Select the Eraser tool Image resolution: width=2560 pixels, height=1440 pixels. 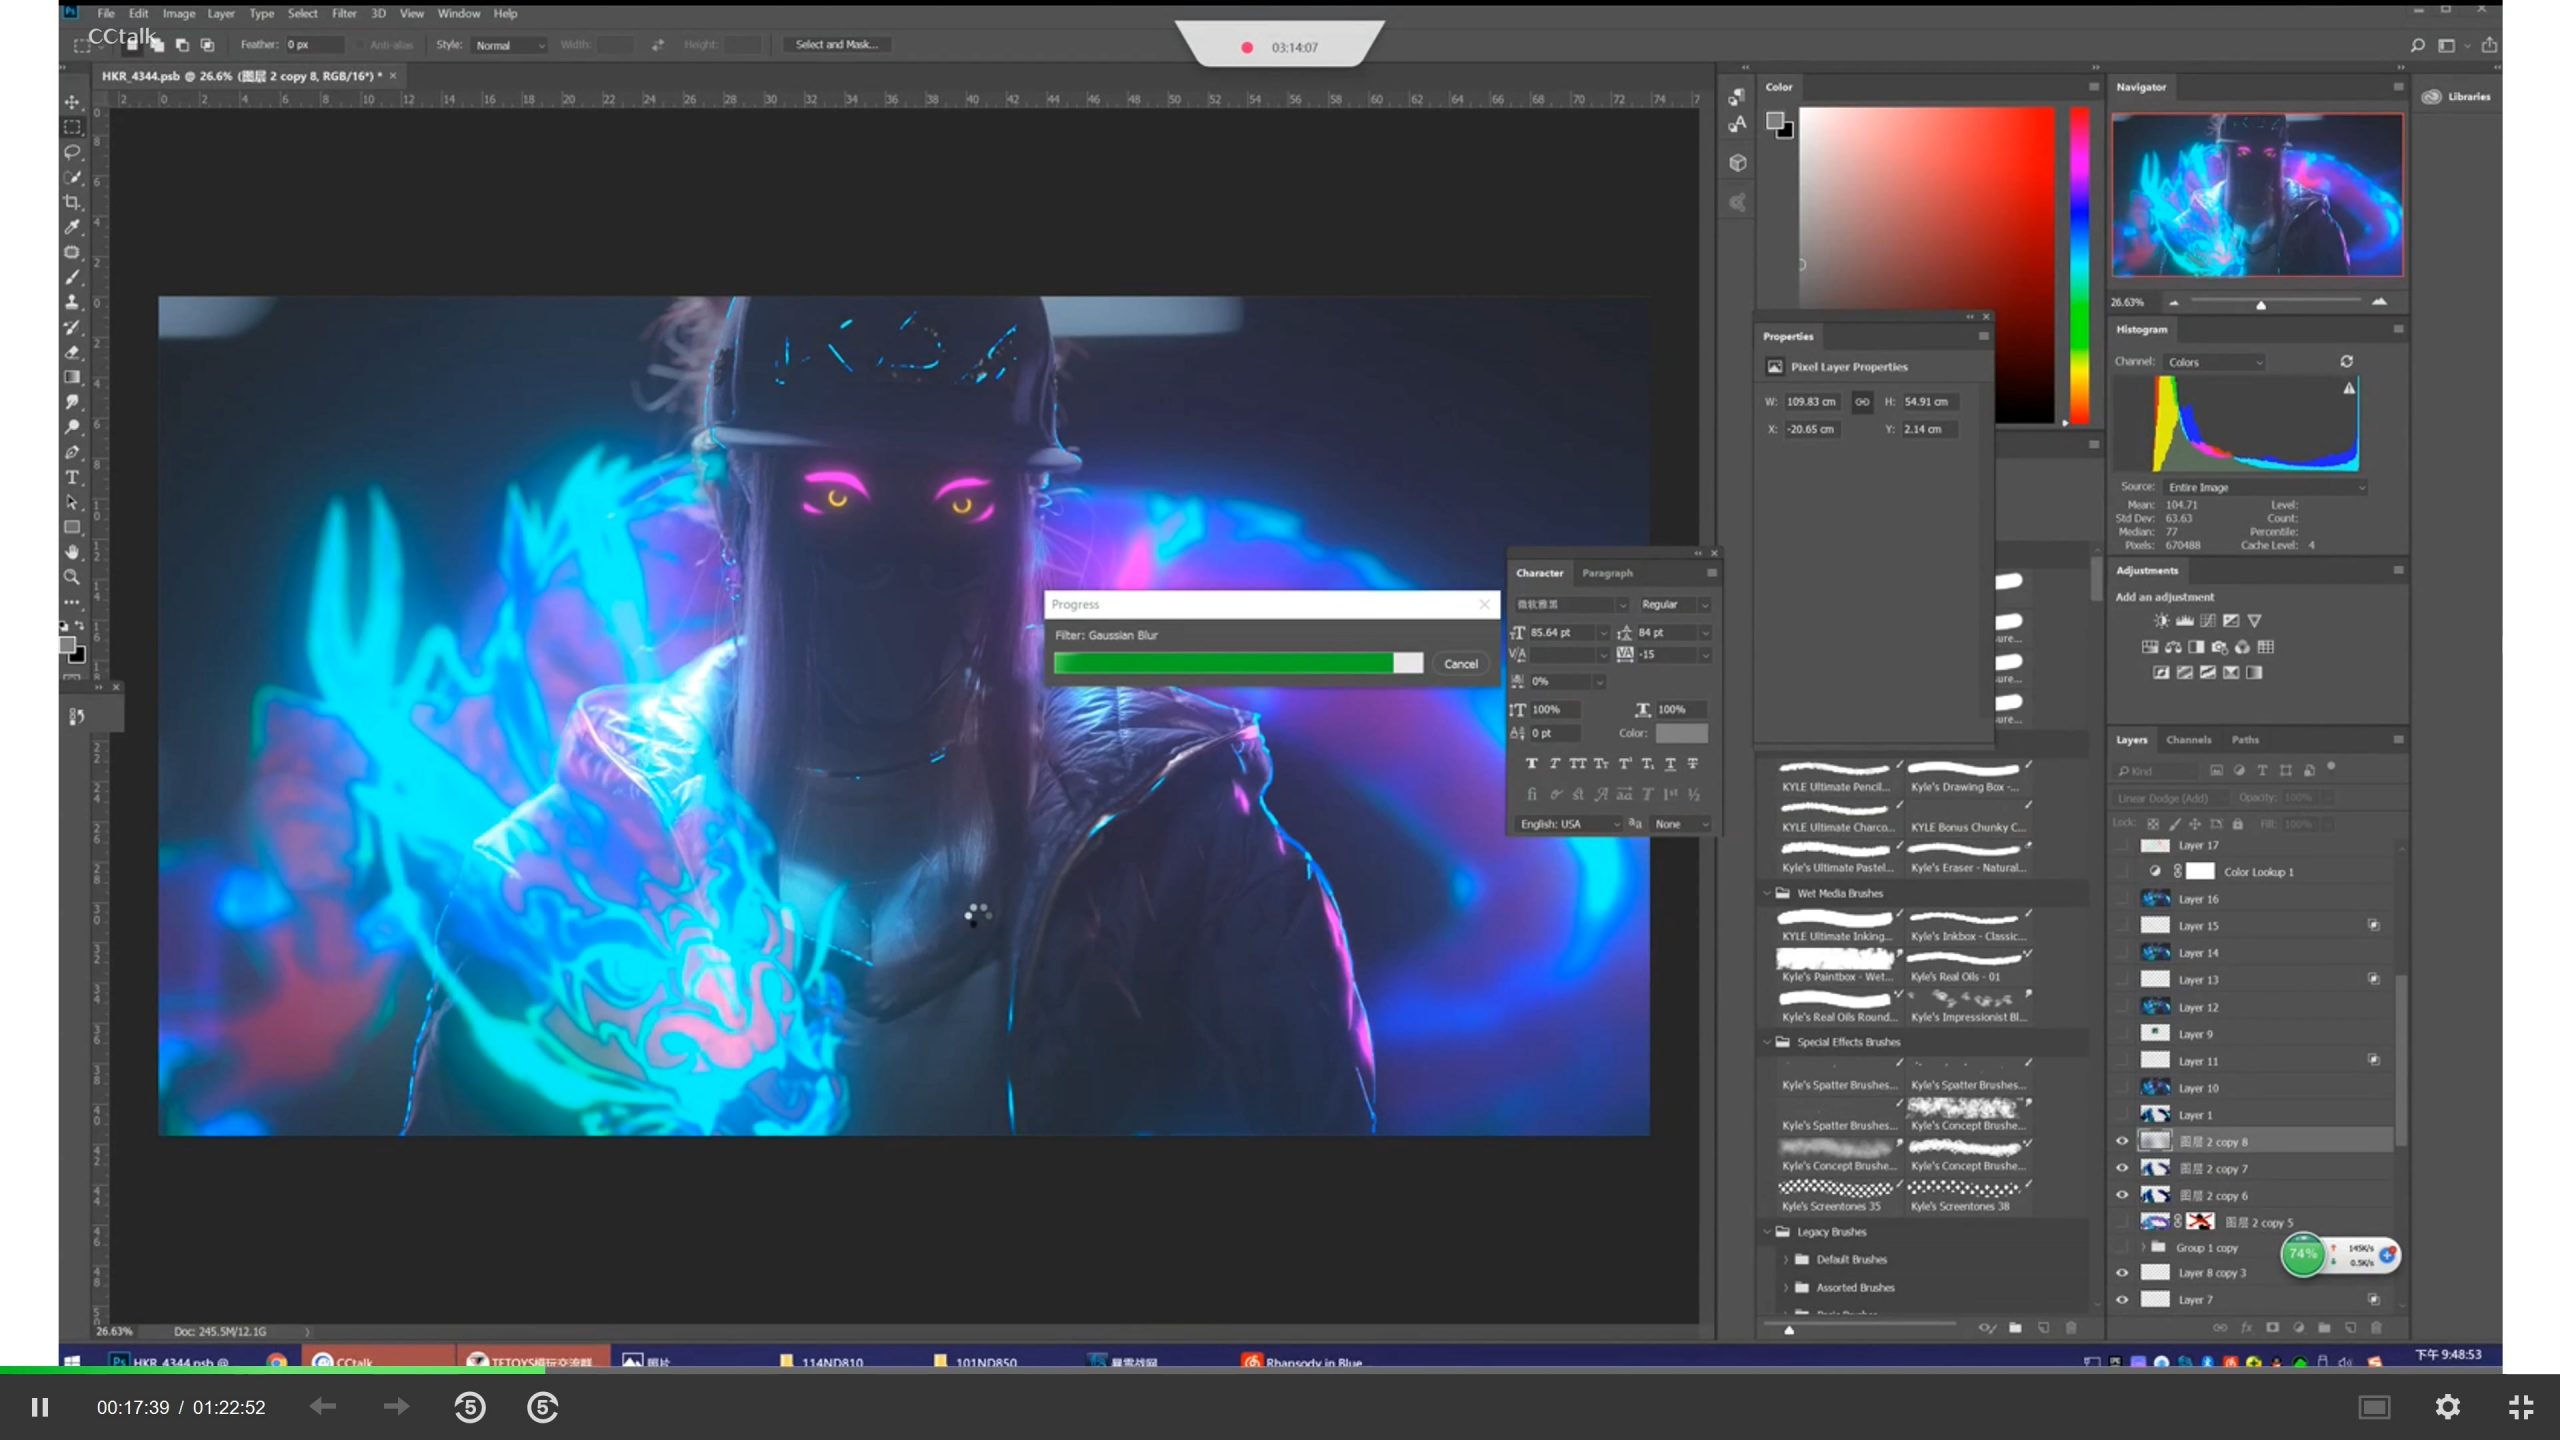pos(72,352)
